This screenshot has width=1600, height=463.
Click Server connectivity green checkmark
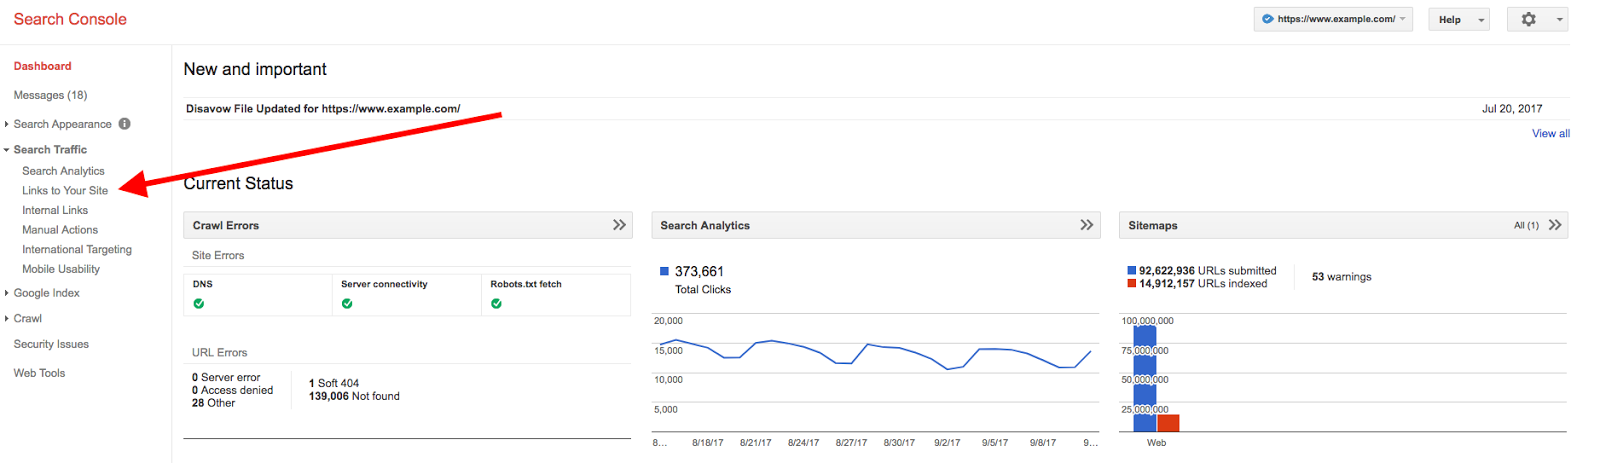pyautogui.click(x=347, y=304)
